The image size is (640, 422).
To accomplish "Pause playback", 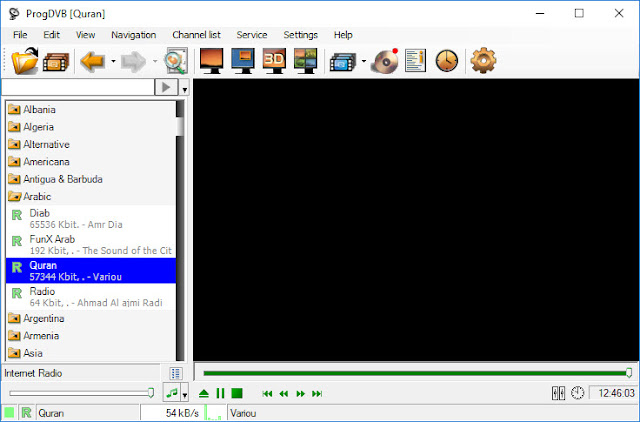I will point(220,393).
